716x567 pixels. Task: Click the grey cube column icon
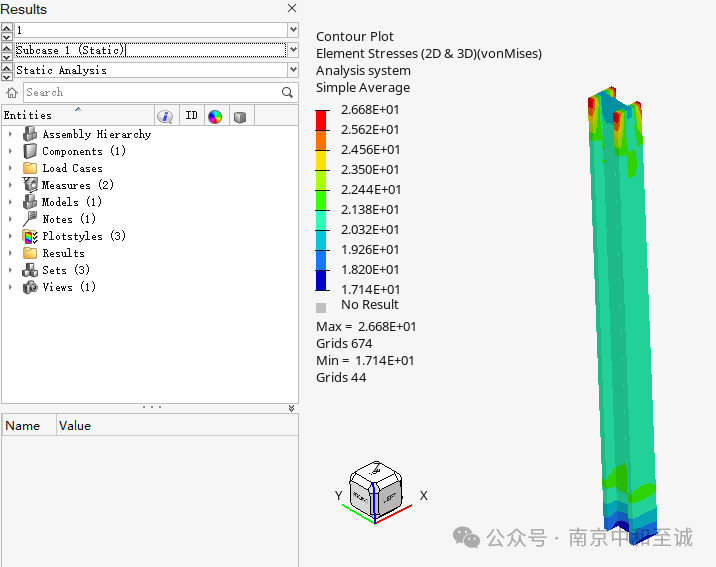240,117
